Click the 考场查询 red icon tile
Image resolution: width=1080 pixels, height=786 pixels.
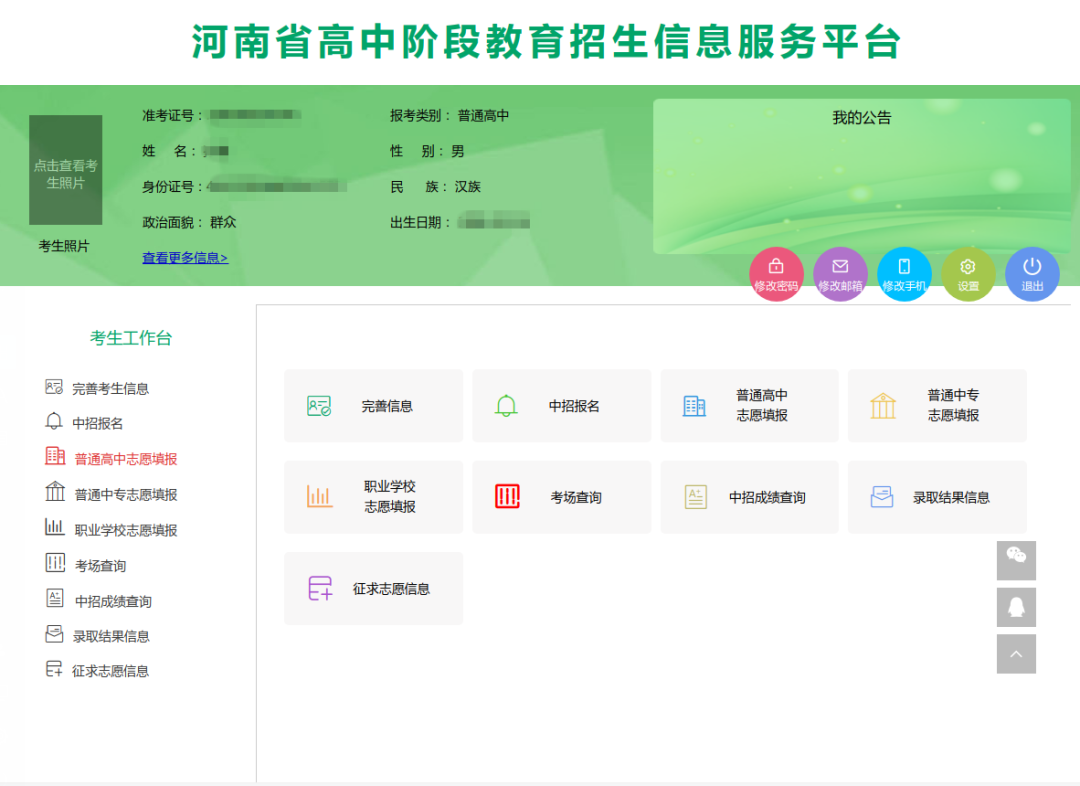click(561, 497)
